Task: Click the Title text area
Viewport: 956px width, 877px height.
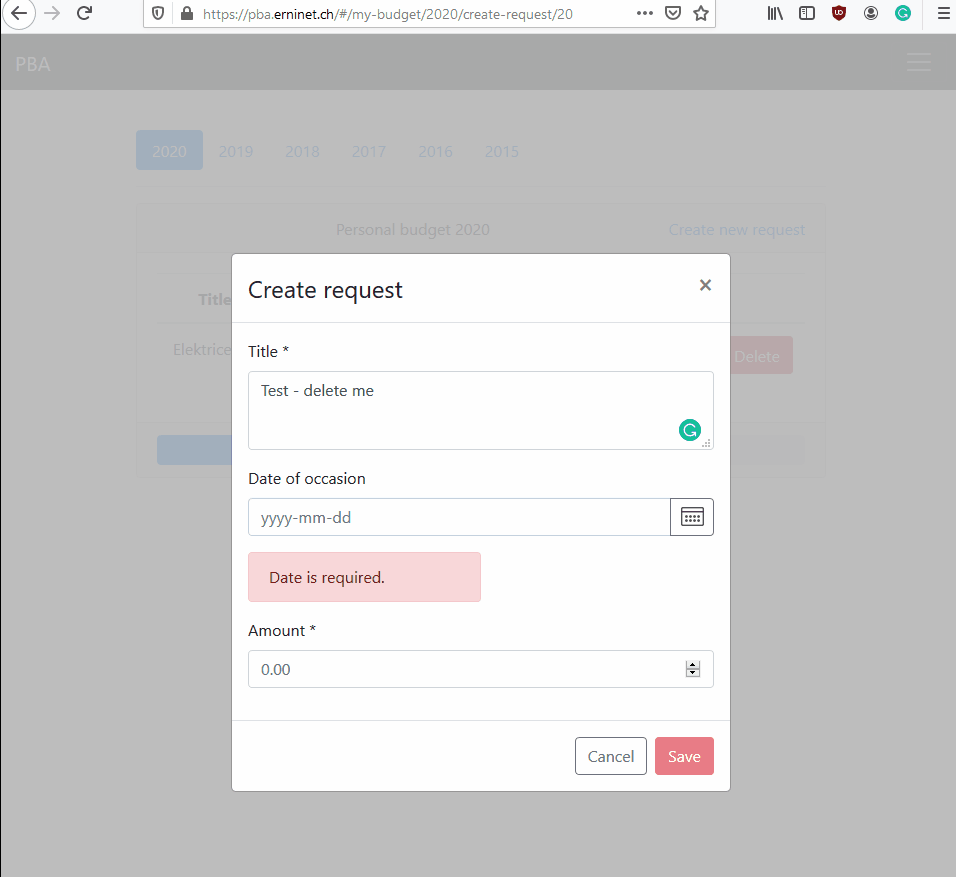Action: point(480,410)
